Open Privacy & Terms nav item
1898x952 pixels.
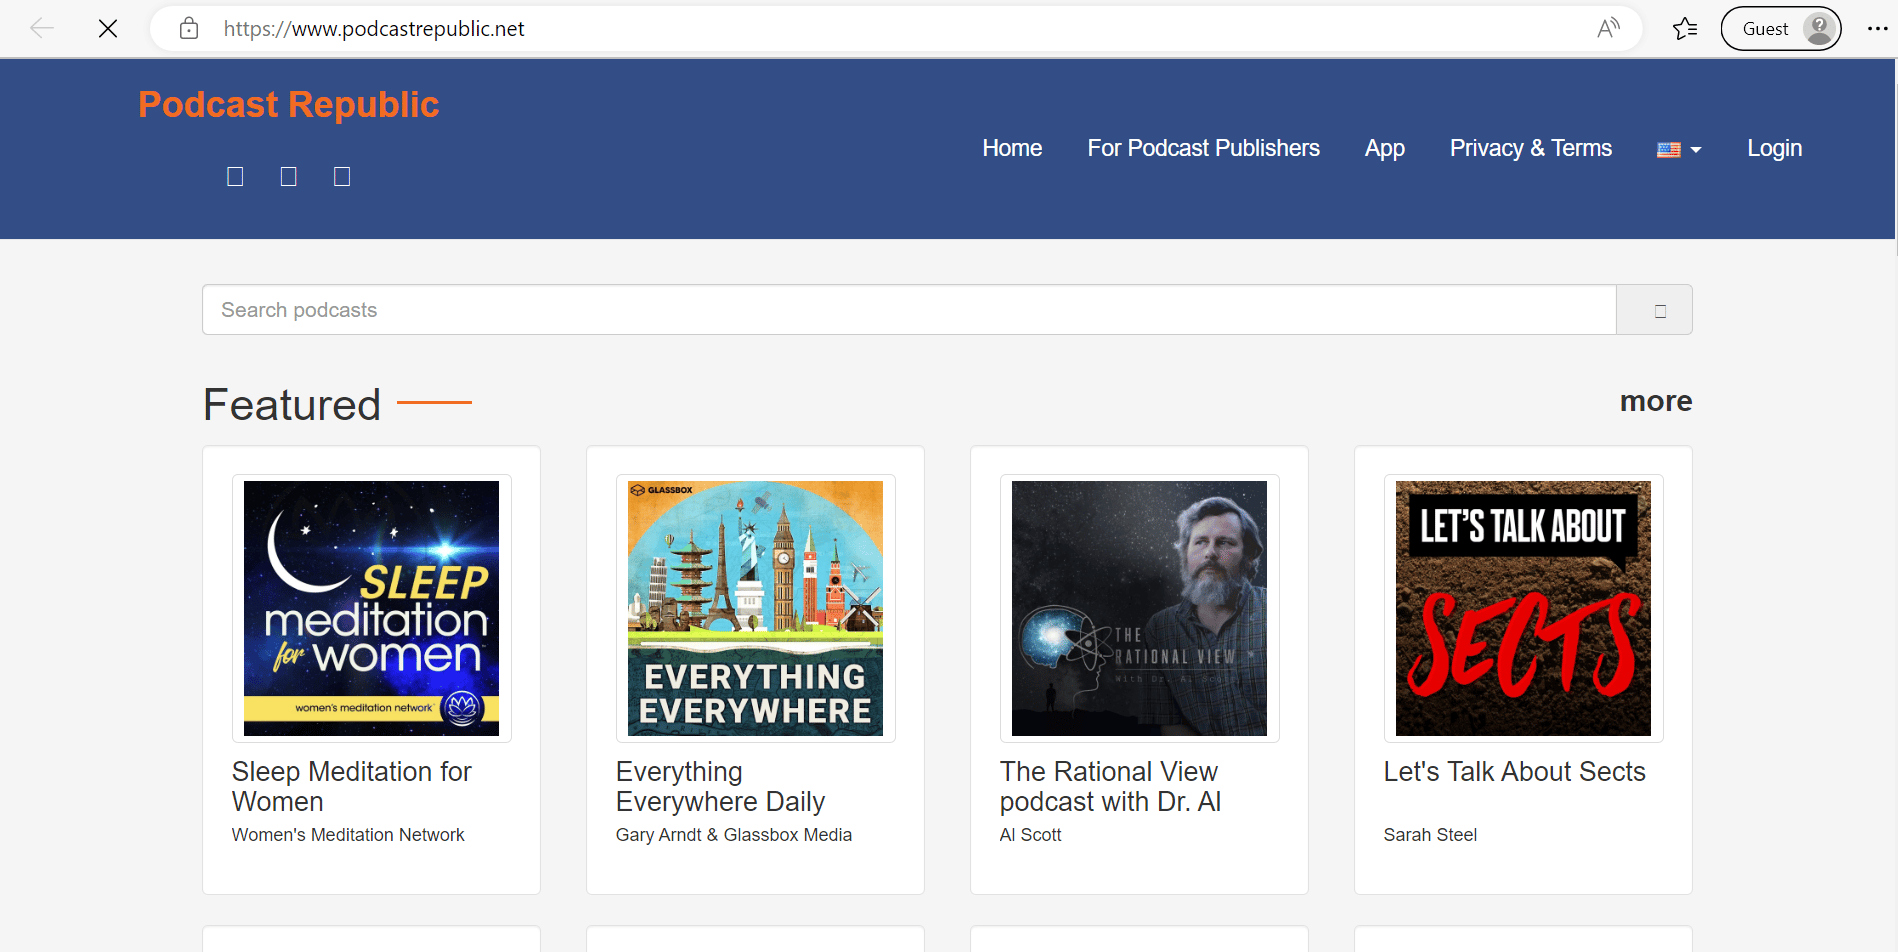coord(1531,148)
